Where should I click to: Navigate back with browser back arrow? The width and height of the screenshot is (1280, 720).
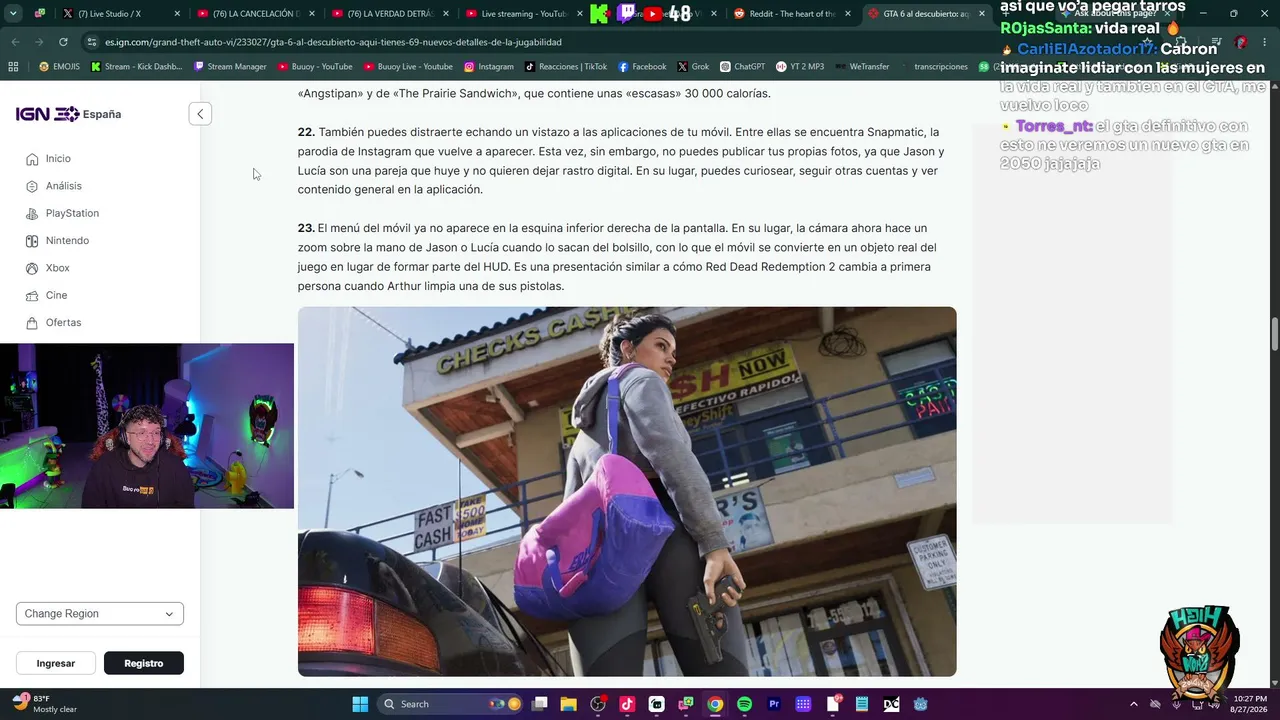pyautogui.click(x=15, y=42)
